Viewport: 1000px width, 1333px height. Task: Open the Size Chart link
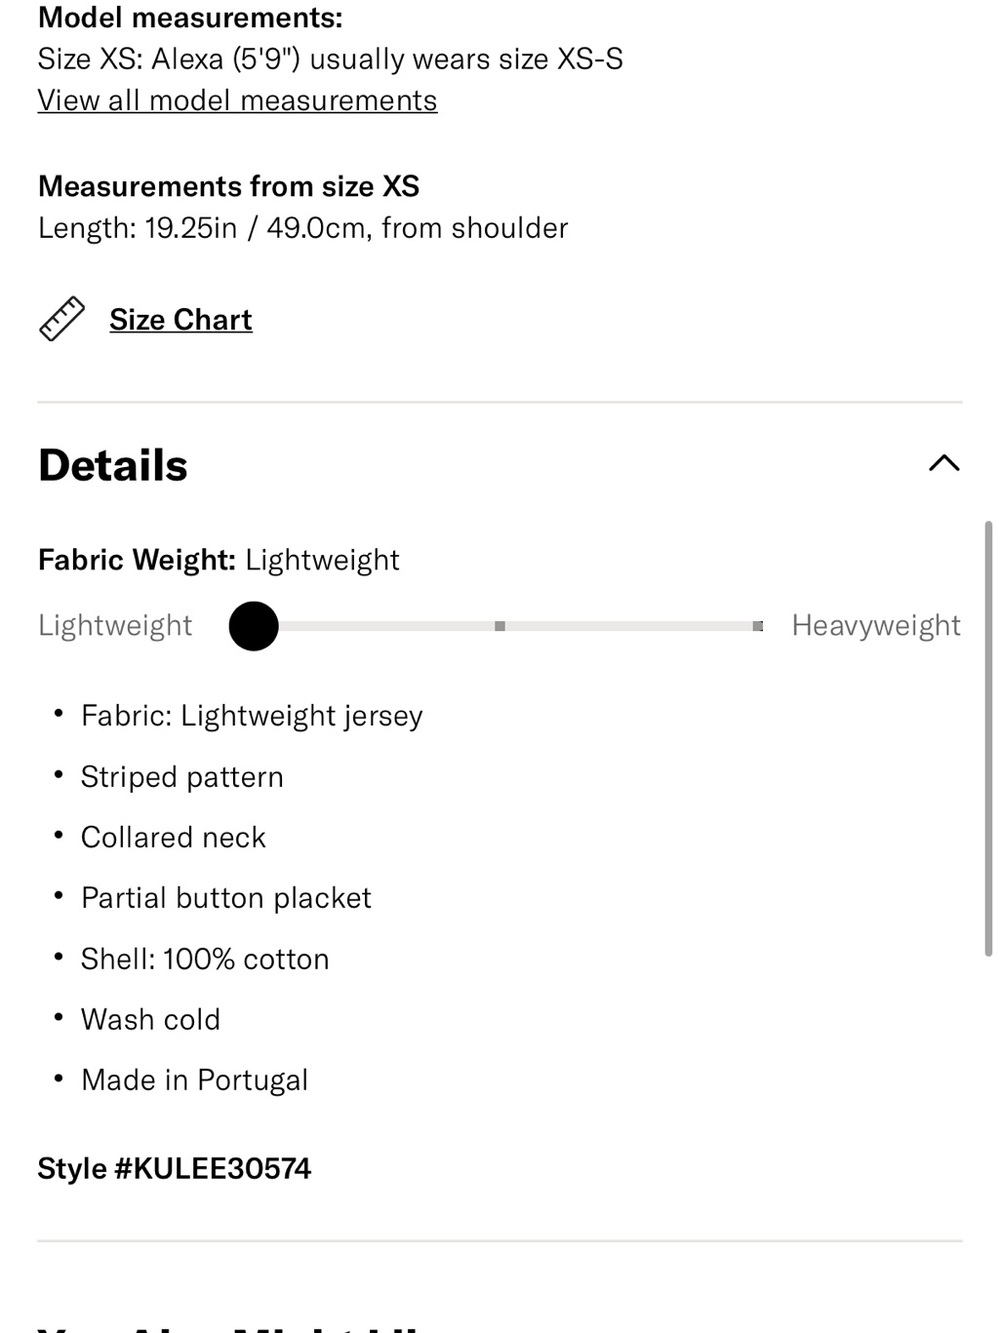point(181,320)
